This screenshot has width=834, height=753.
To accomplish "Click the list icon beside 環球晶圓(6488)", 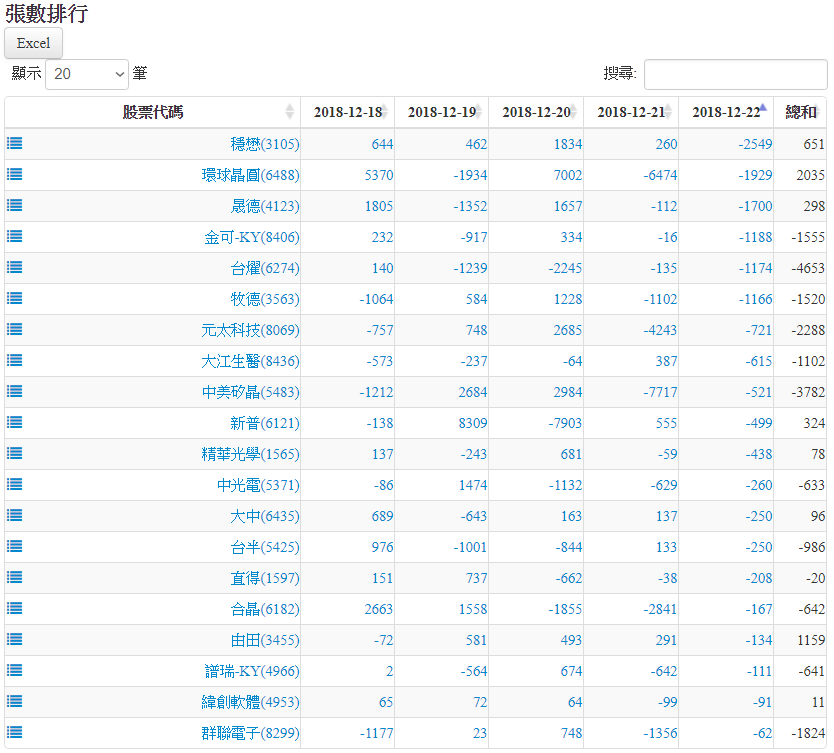I will (x=15, y=174).
